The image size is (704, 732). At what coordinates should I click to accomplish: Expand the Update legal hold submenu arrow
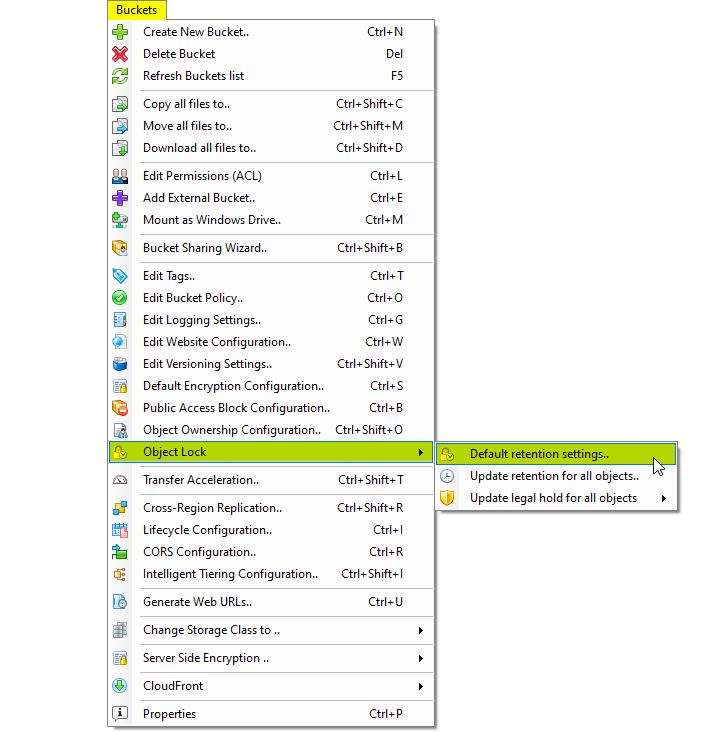coord(664,498)
